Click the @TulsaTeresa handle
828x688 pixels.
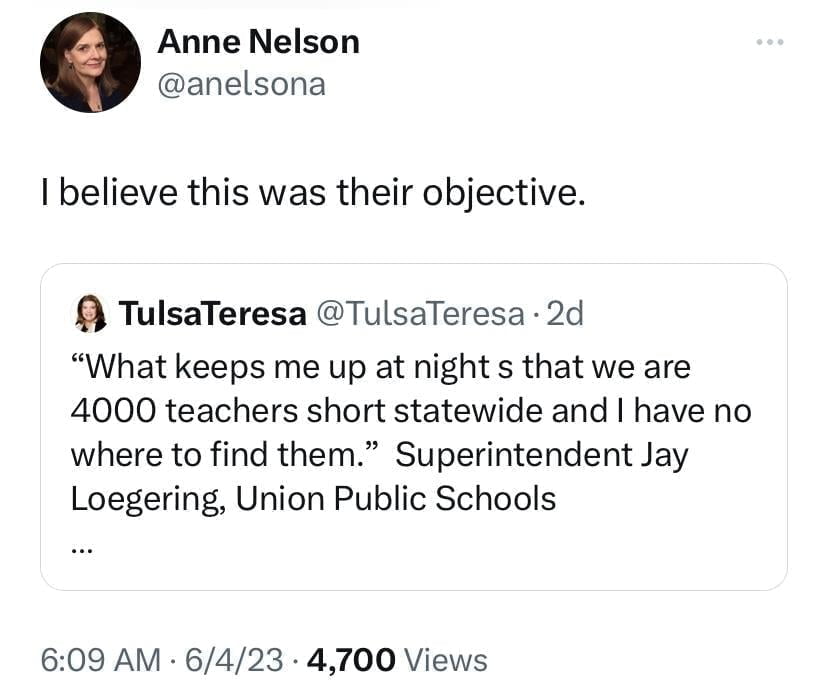click(420, 314)
